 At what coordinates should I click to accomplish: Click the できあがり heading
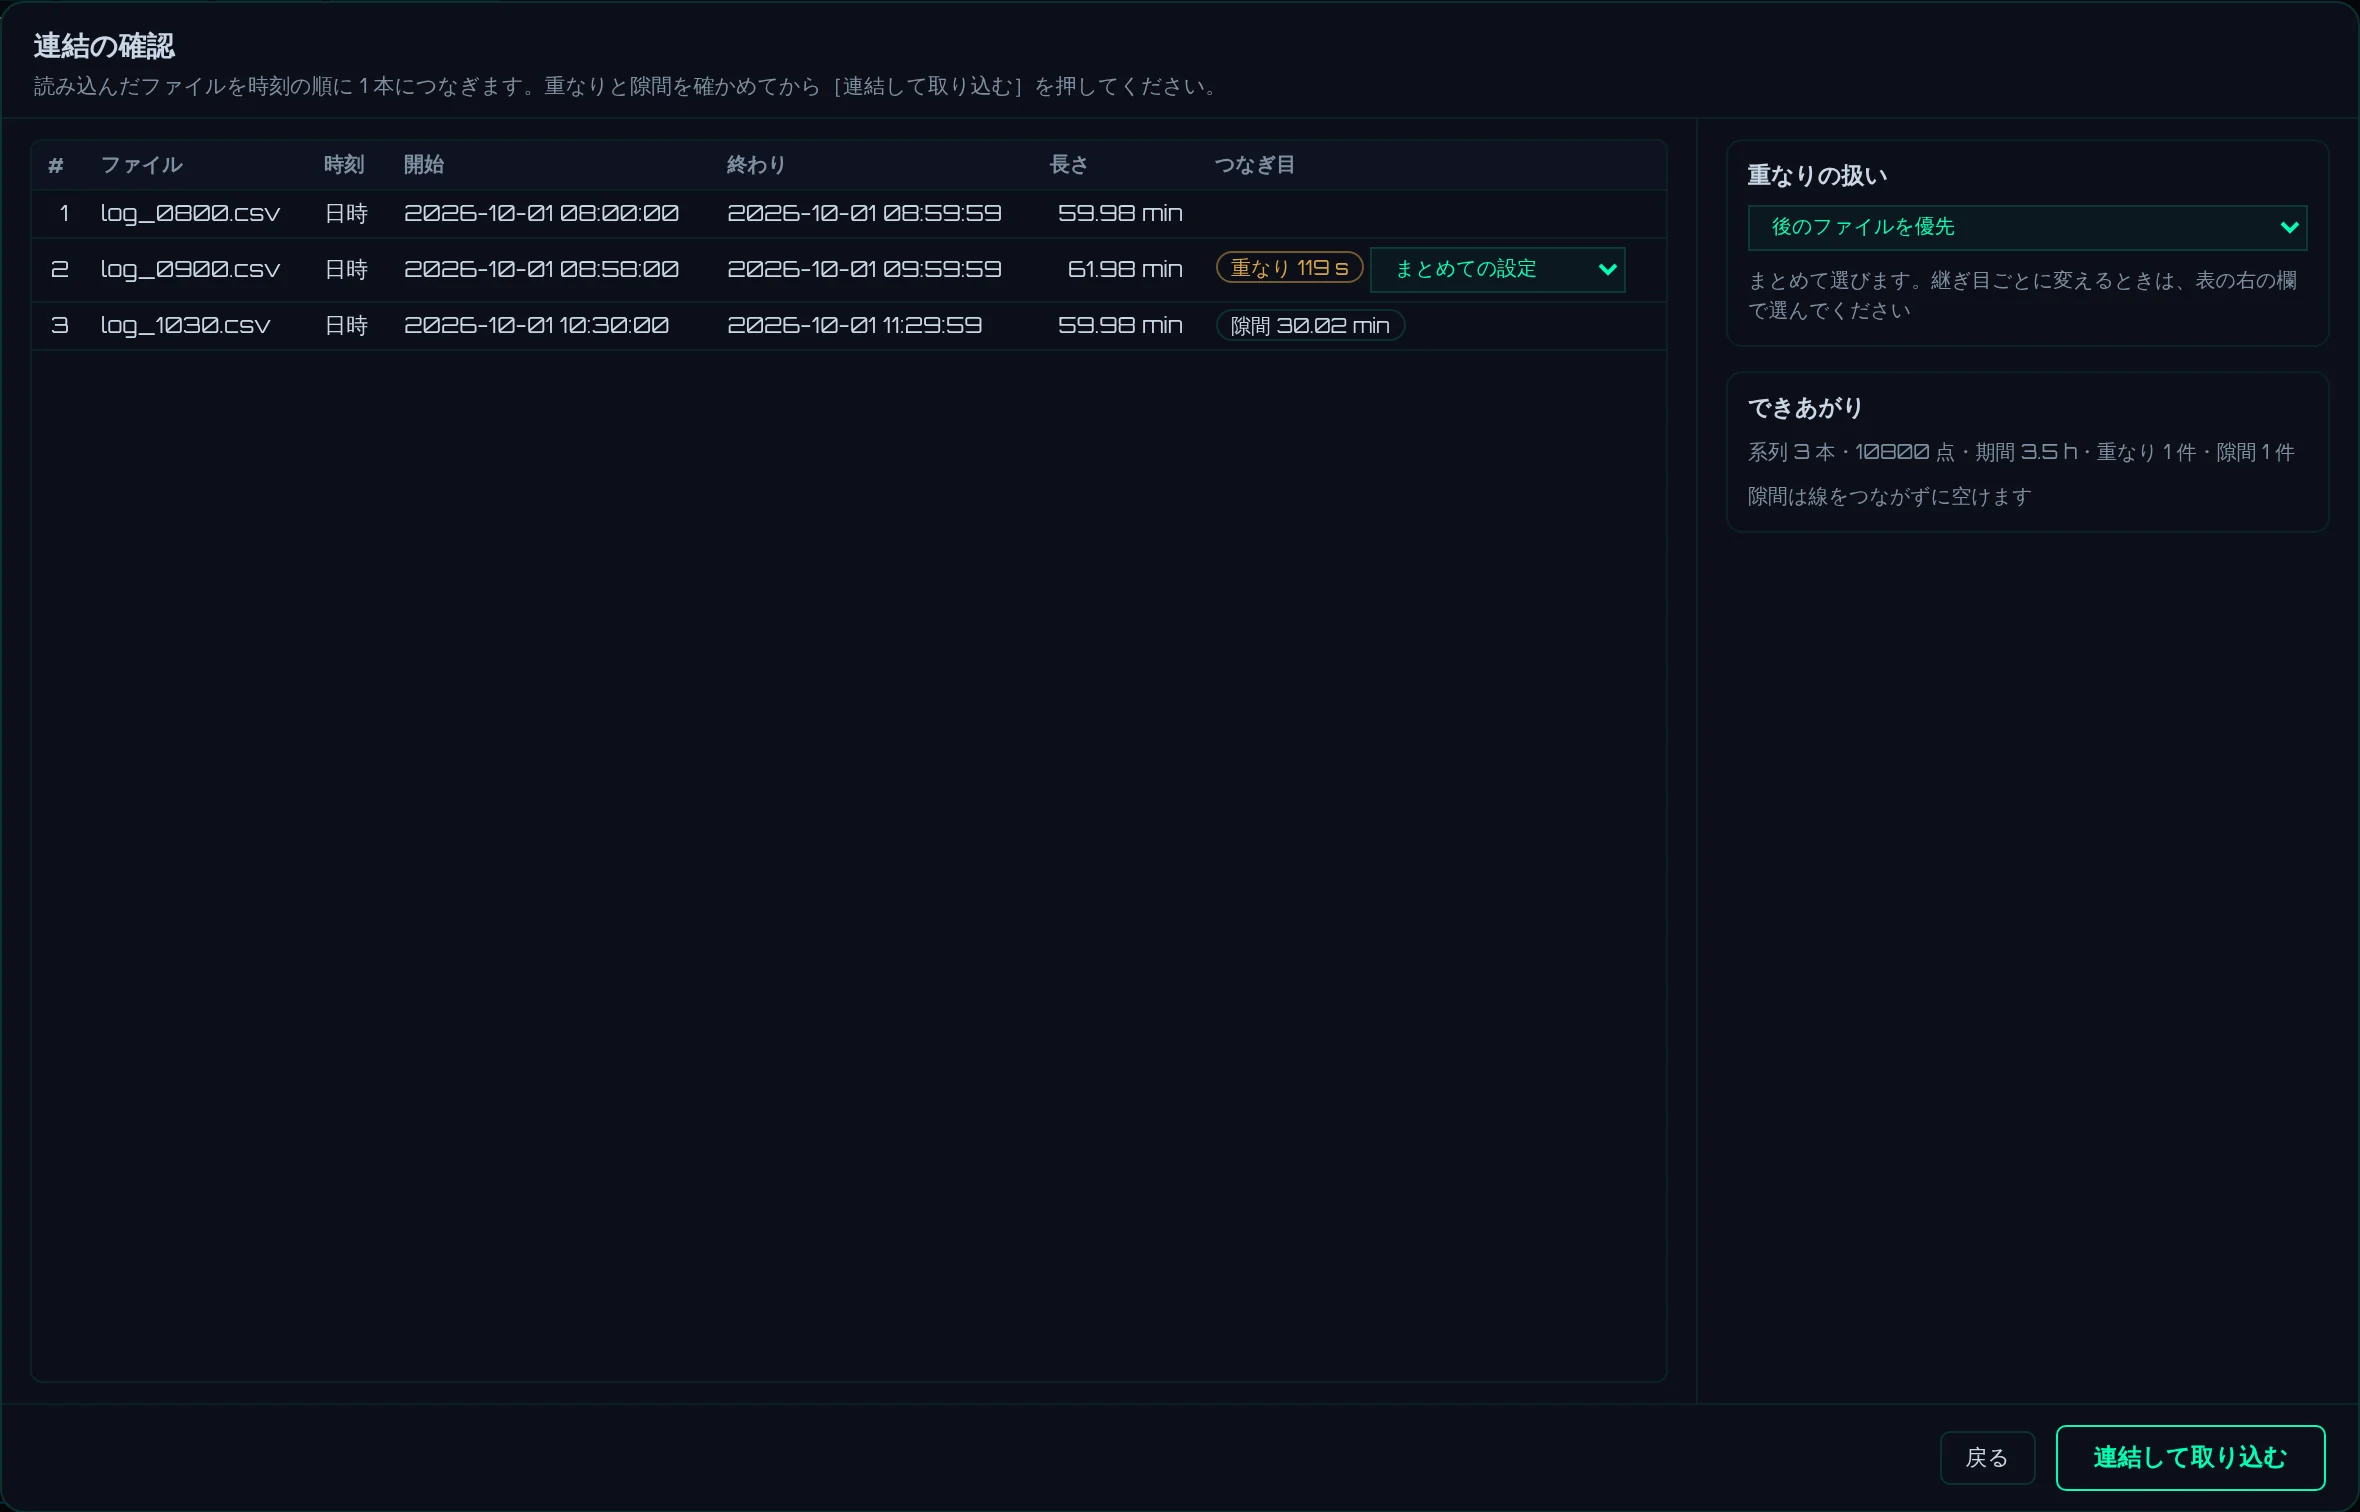pyautogui.click(x=1805, y=407)
